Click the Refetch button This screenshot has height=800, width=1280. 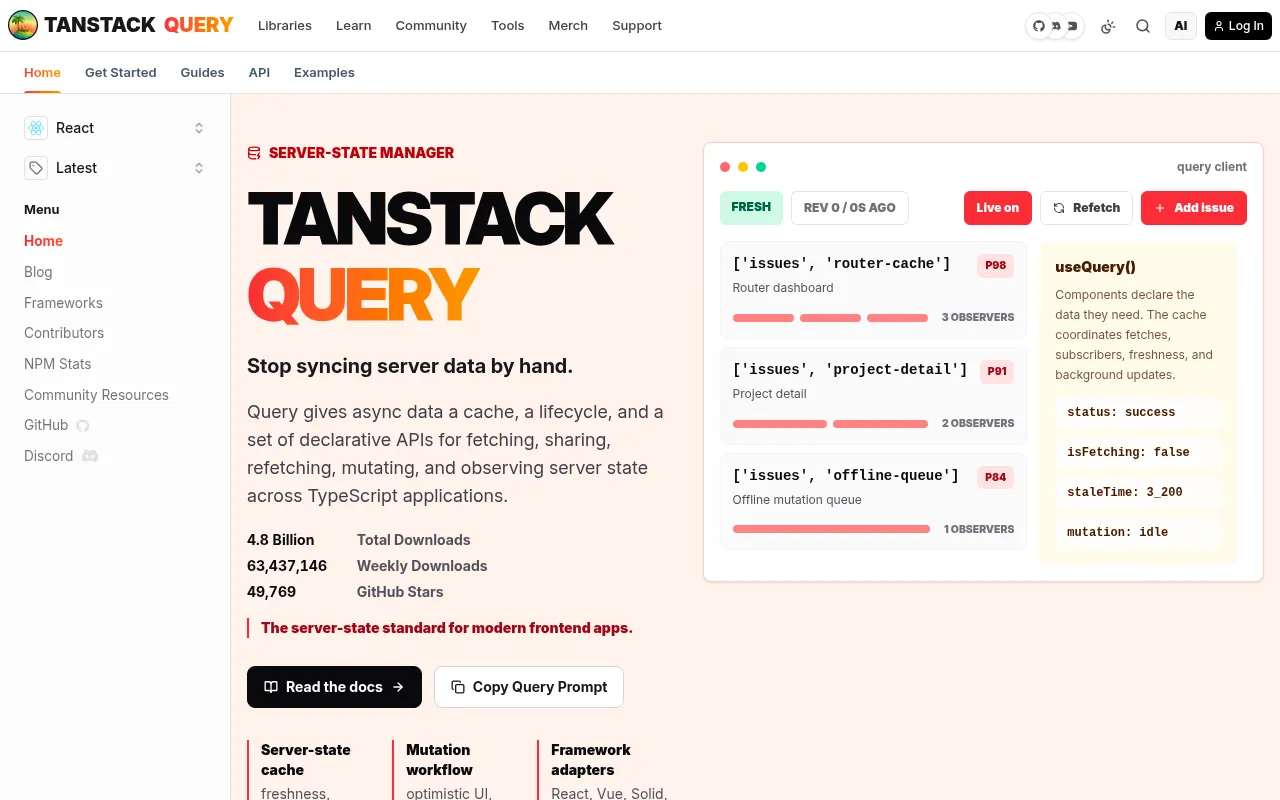tap(1086, 208)
